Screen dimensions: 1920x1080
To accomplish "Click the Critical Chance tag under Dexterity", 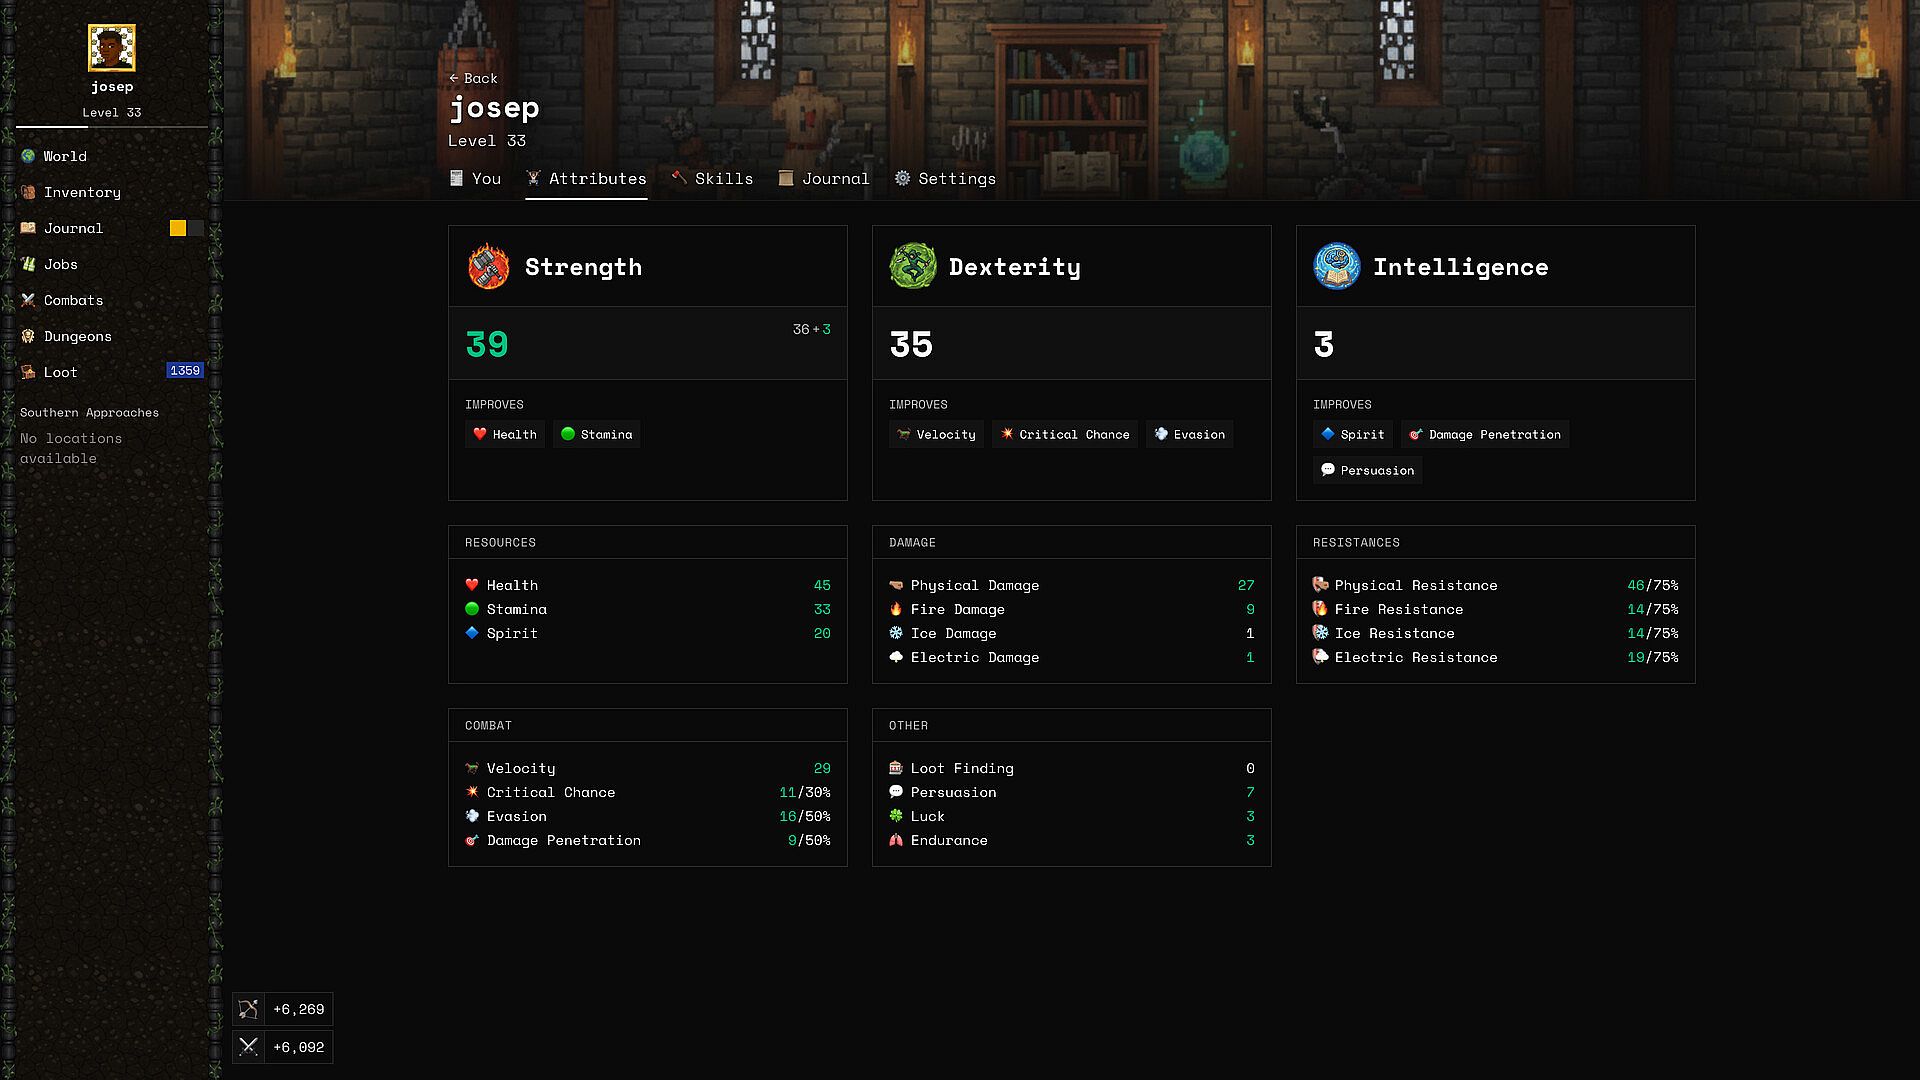I will 1064,434.
